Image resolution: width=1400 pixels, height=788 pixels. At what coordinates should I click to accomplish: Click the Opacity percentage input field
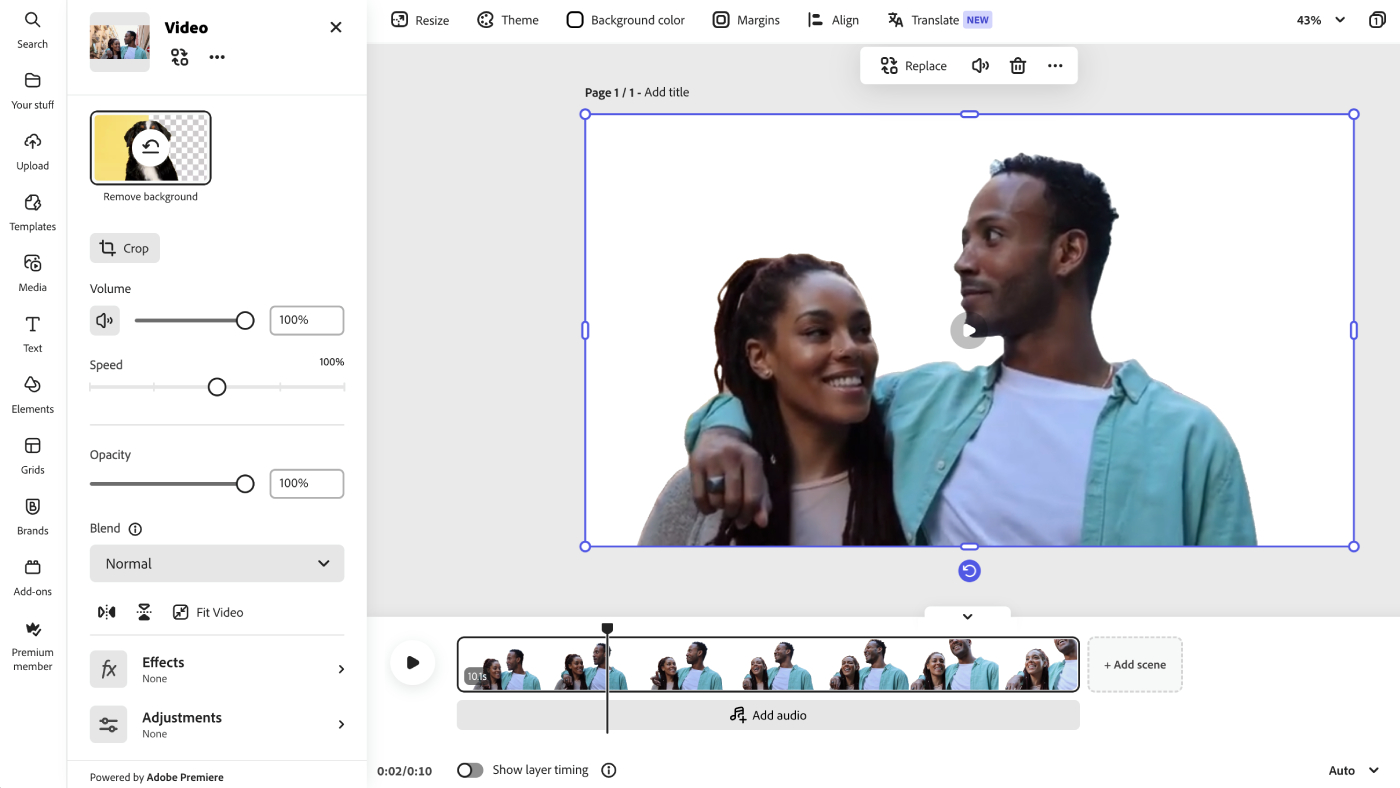click(307, 483)
